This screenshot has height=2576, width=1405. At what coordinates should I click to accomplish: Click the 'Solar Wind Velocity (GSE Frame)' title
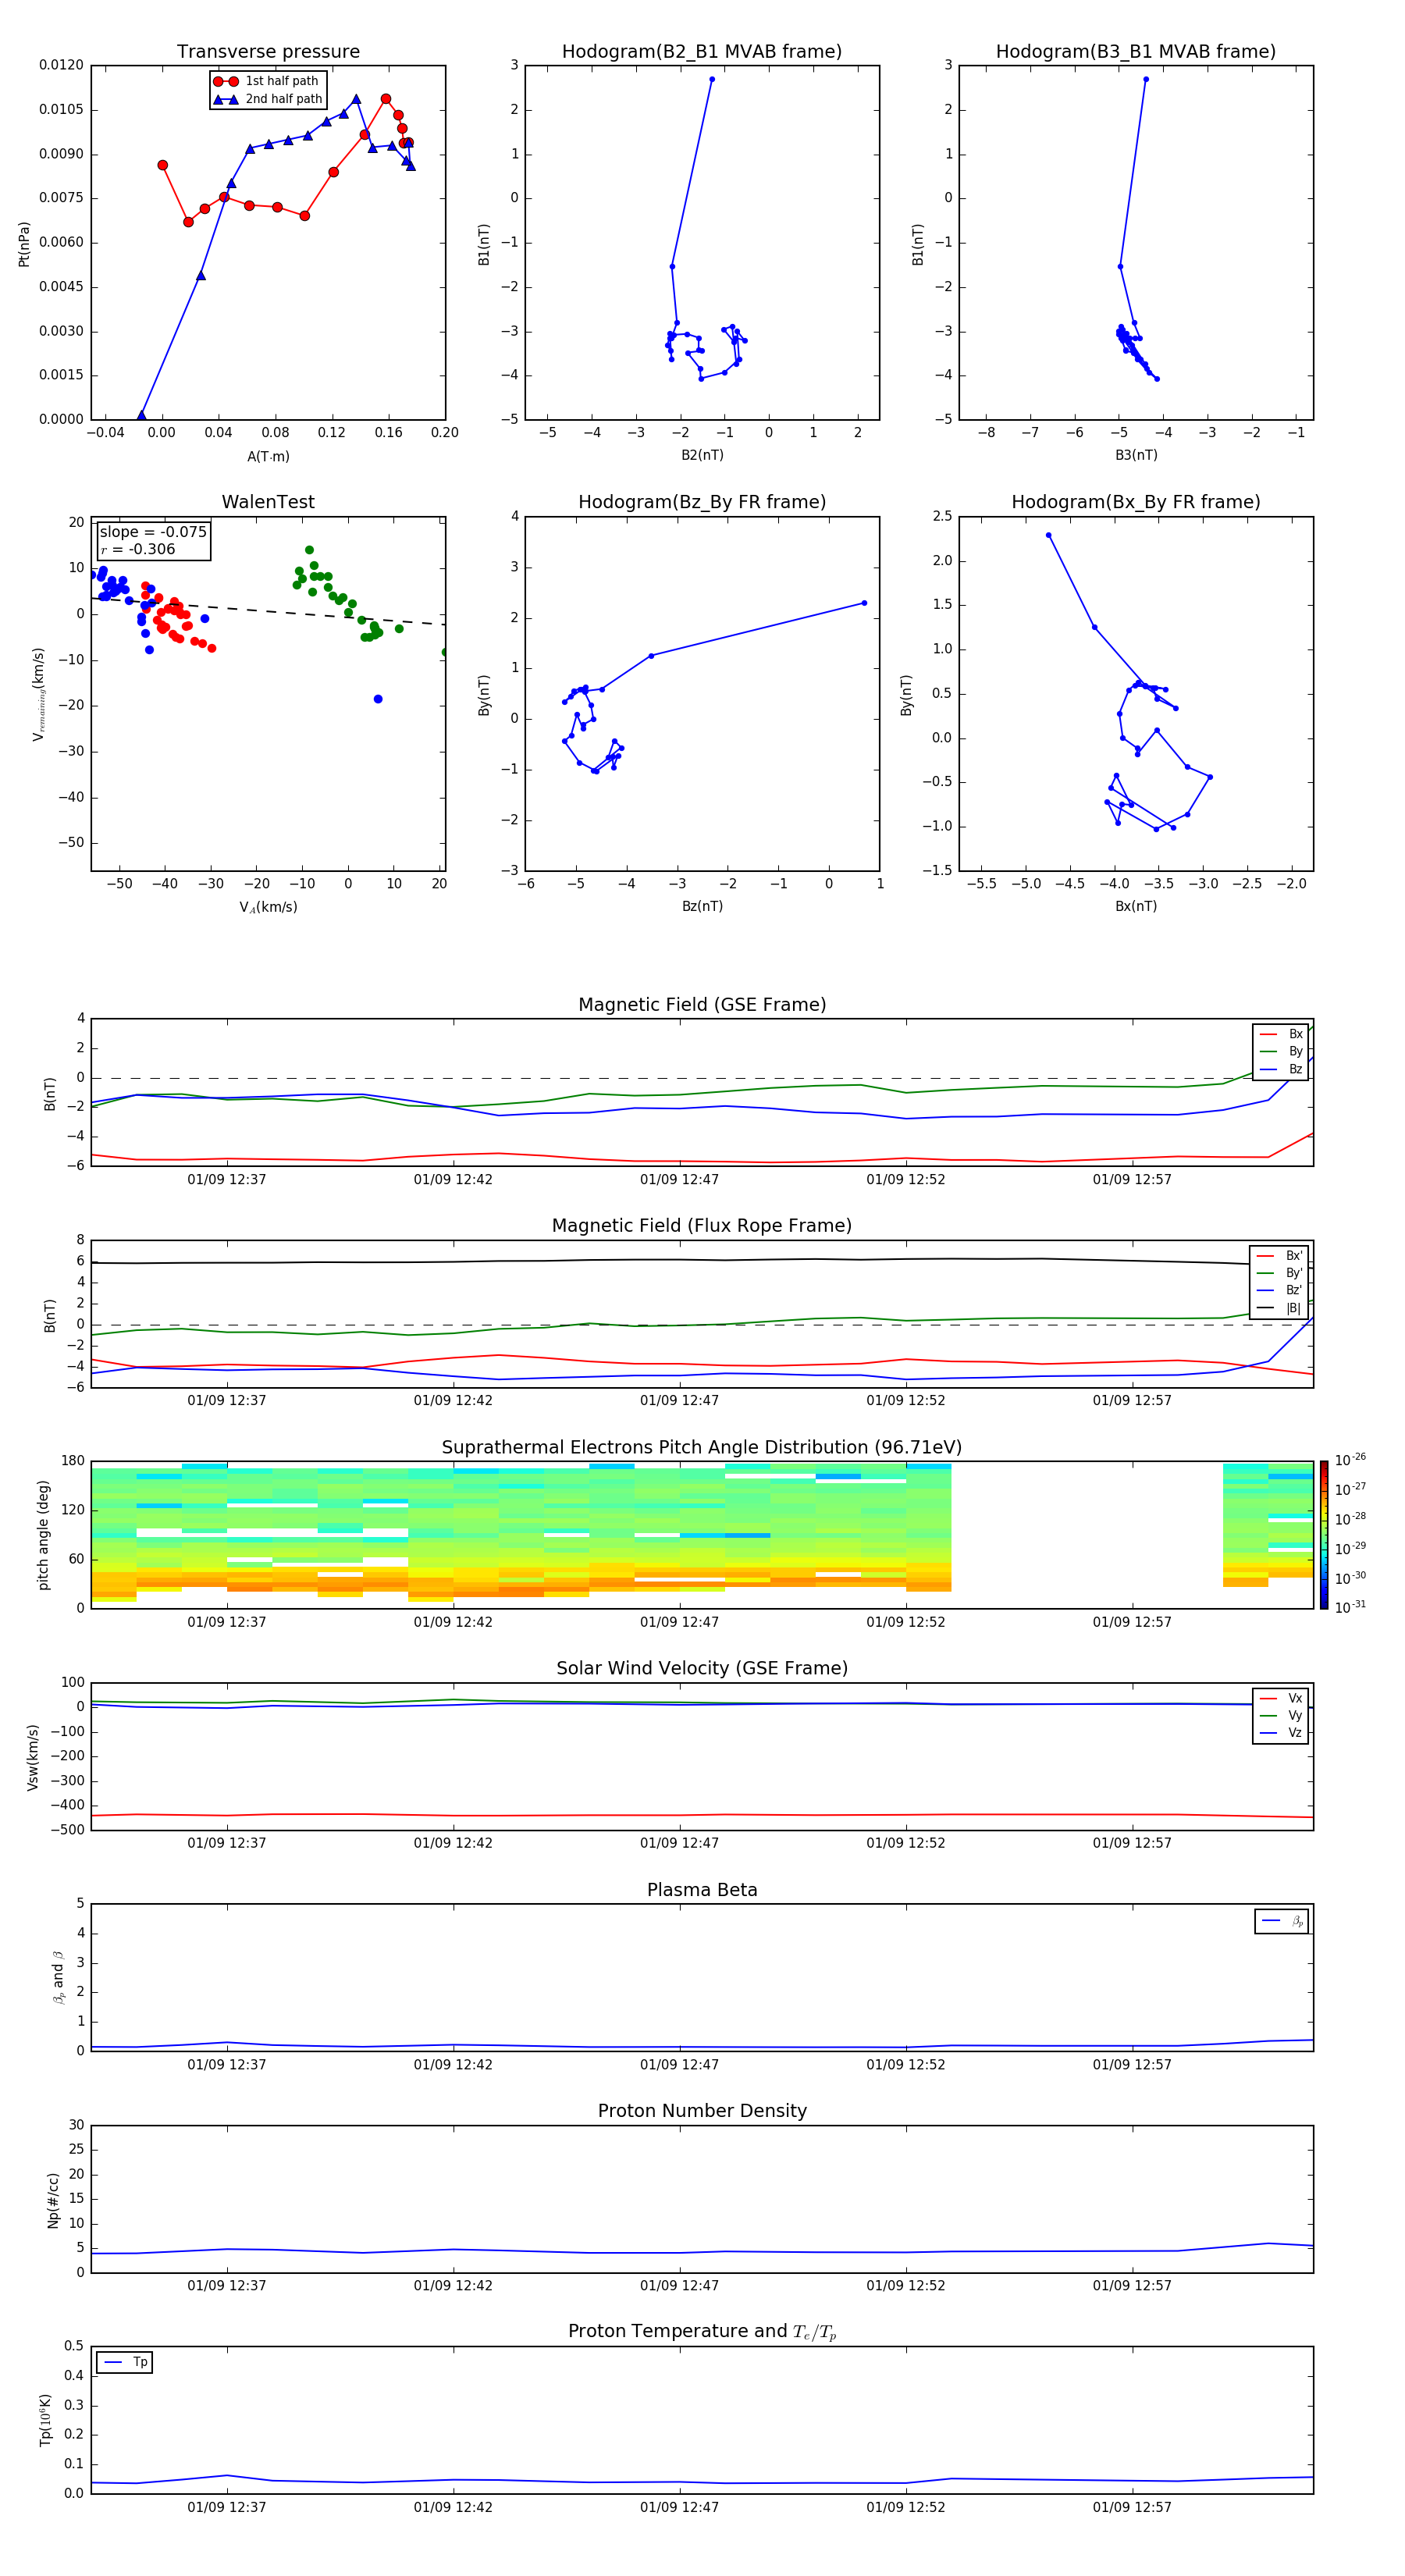click(x=702, y=1669)
